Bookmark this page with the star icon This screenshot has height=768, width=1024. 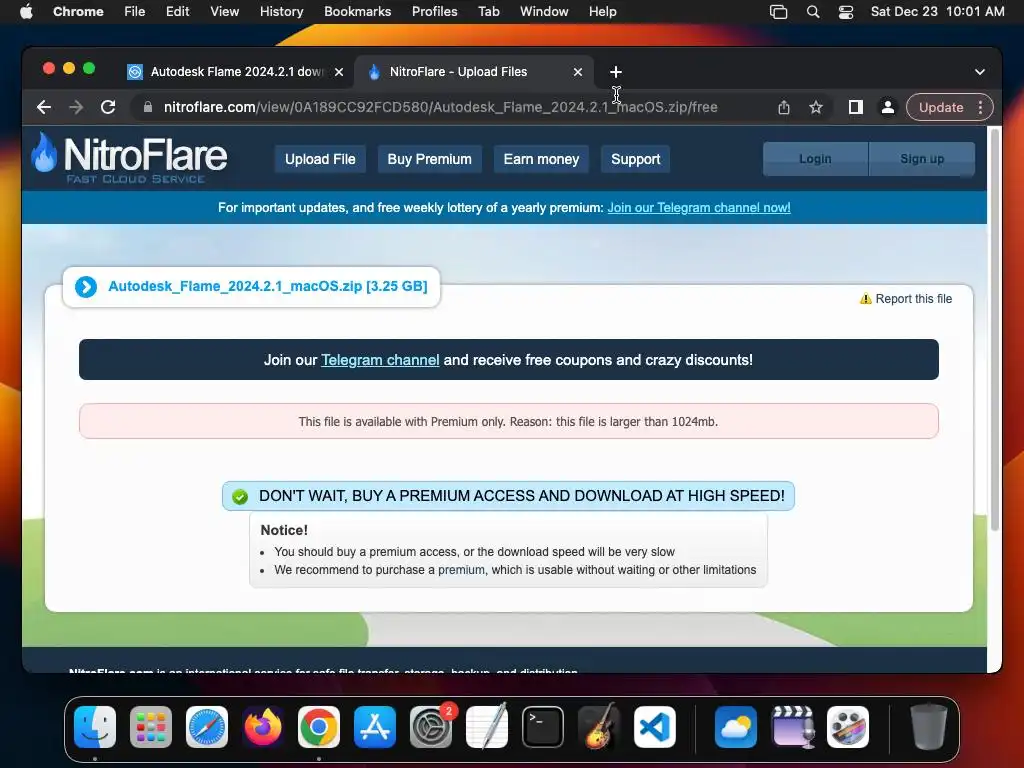coord(816,107)
